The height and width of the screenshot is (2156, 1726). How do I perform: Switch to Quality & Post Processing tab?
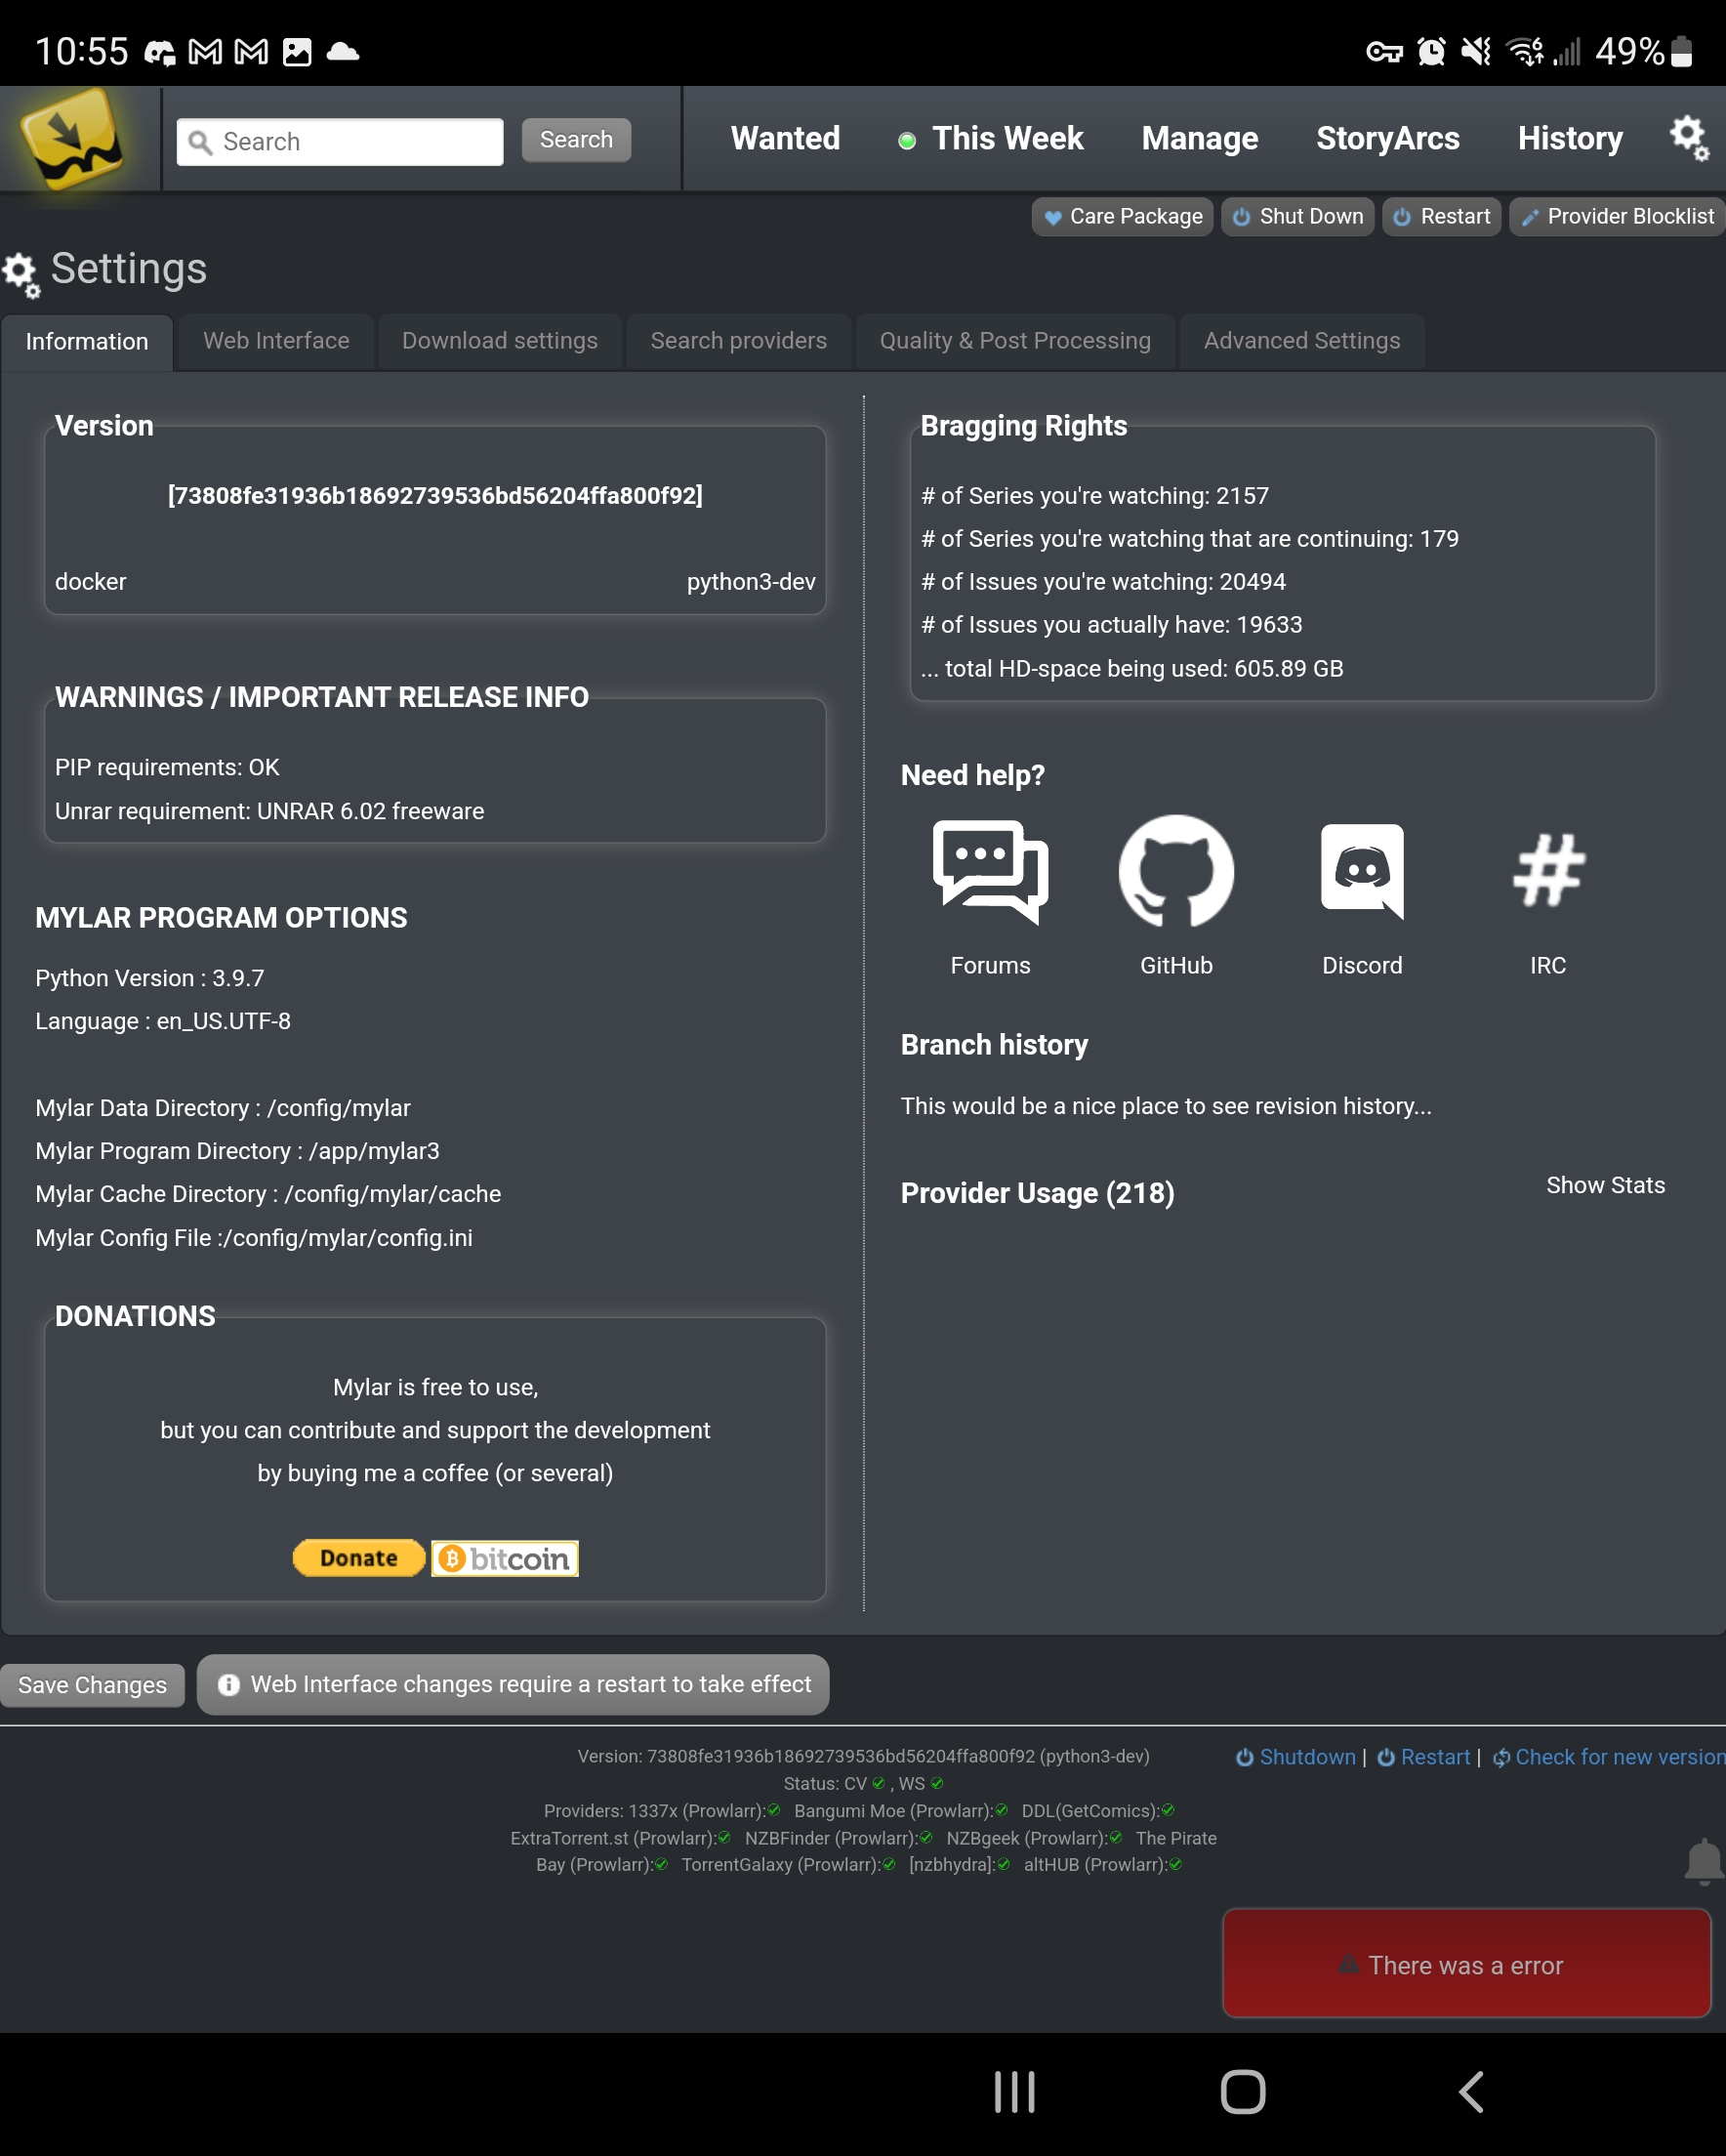1015,341
